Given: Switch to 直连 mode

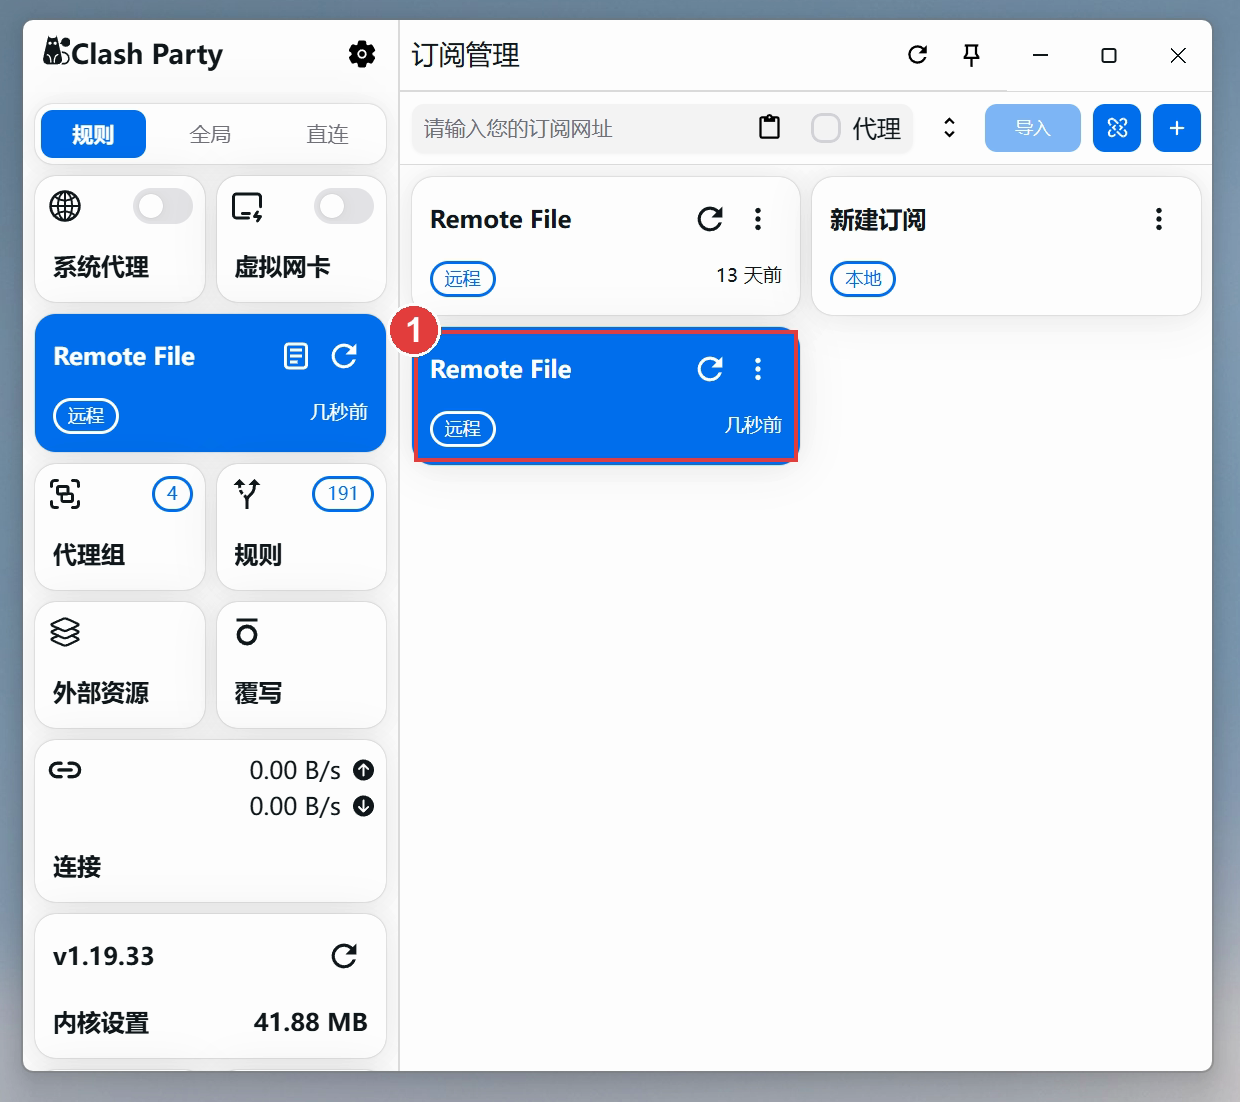Looking at the screenshot, I should pyautogui.click(x=327, y=134).
